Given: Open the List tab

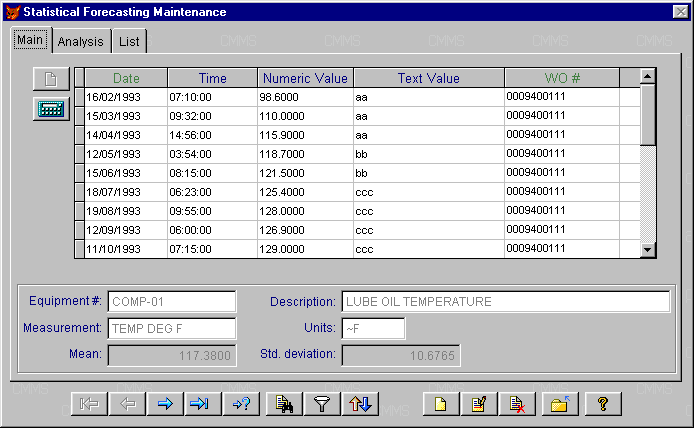Looking at the screenshot, I should [129, 42].
